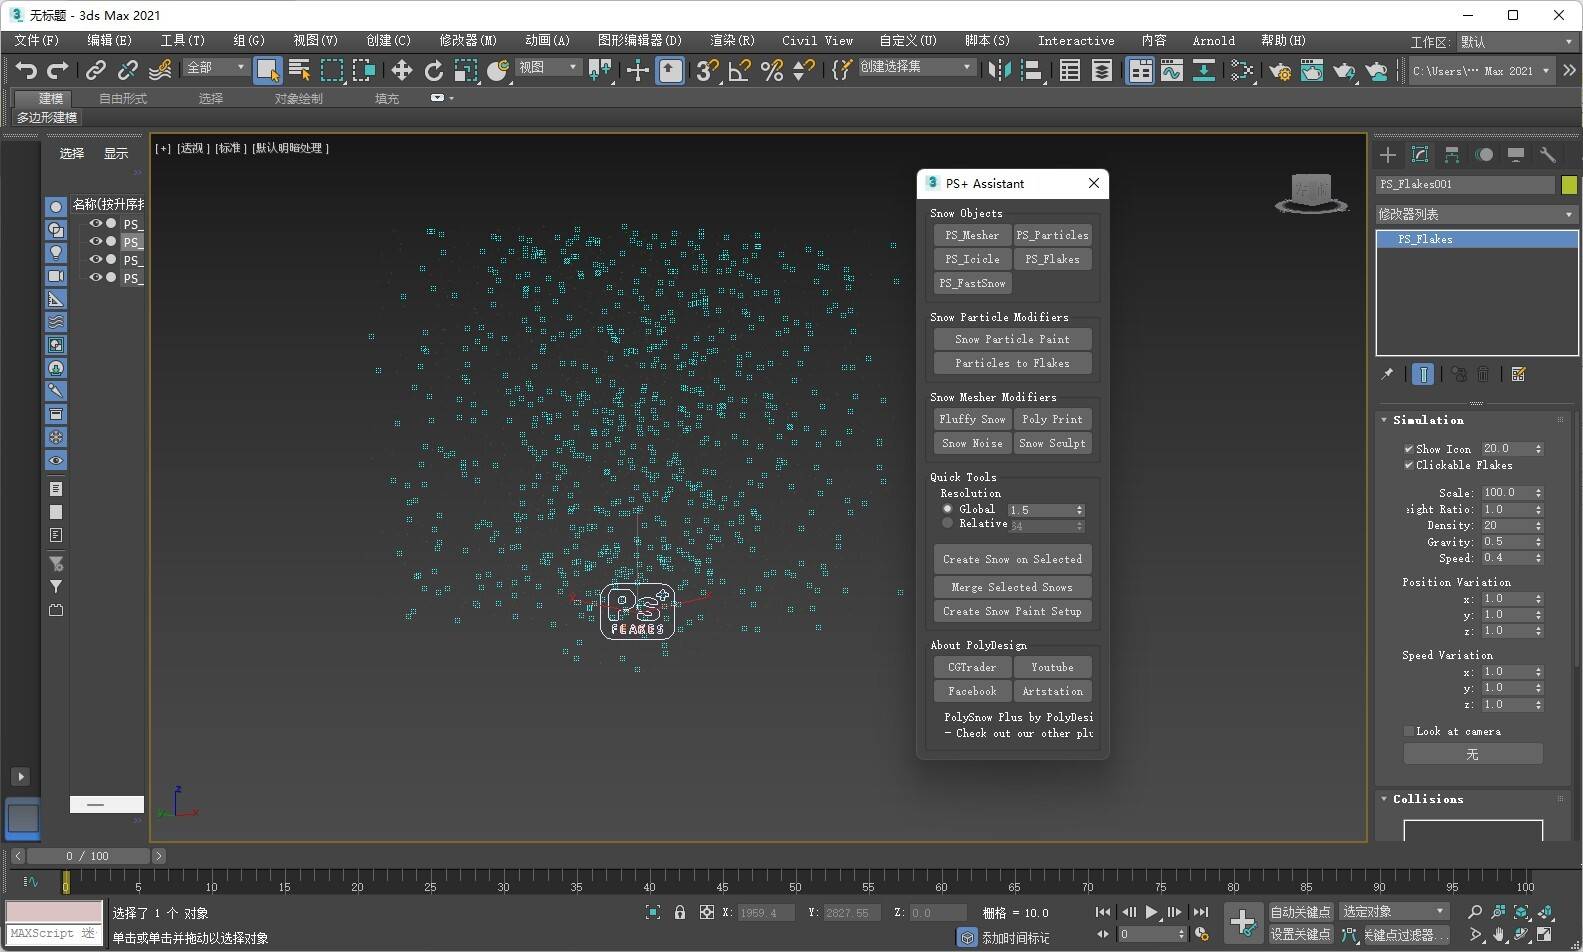1583x952 pixels.
Task: Click the Scale value input field
Action: (1507, 493)
